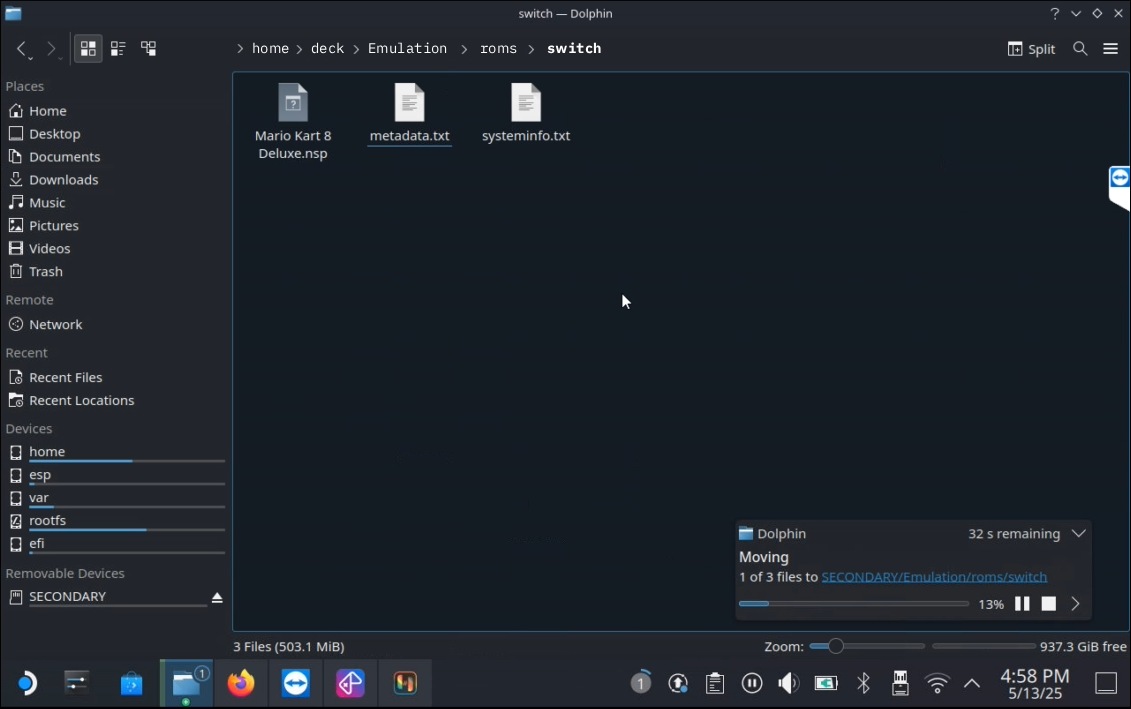Open System Settings from taskbar
This screenshot has width=1131, height=709.
pos(76,683)
